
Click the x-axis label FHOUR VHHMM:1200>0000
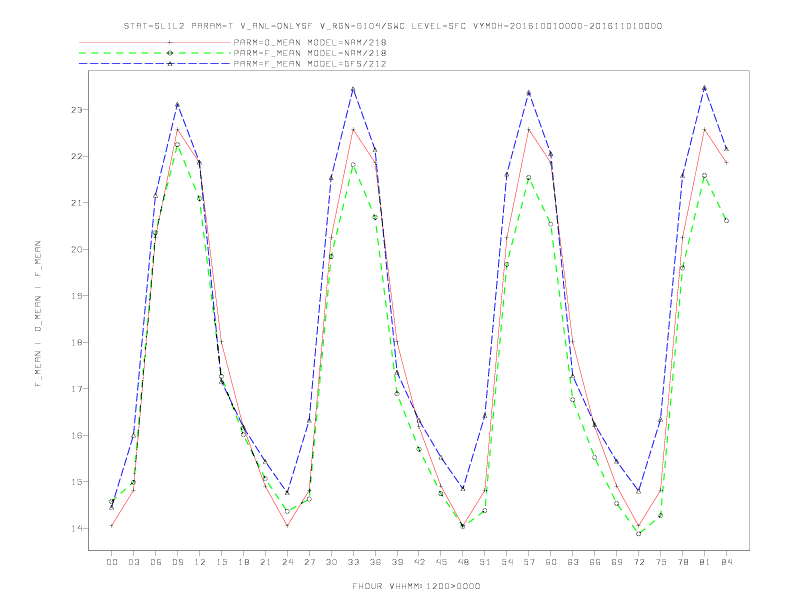coord(416,586)
